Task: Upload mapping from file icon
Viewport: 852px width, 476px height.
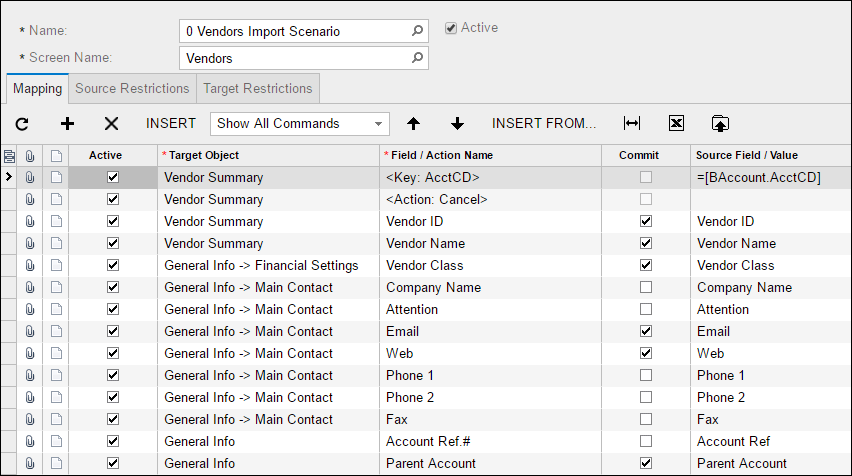Action: coord(721,123)
